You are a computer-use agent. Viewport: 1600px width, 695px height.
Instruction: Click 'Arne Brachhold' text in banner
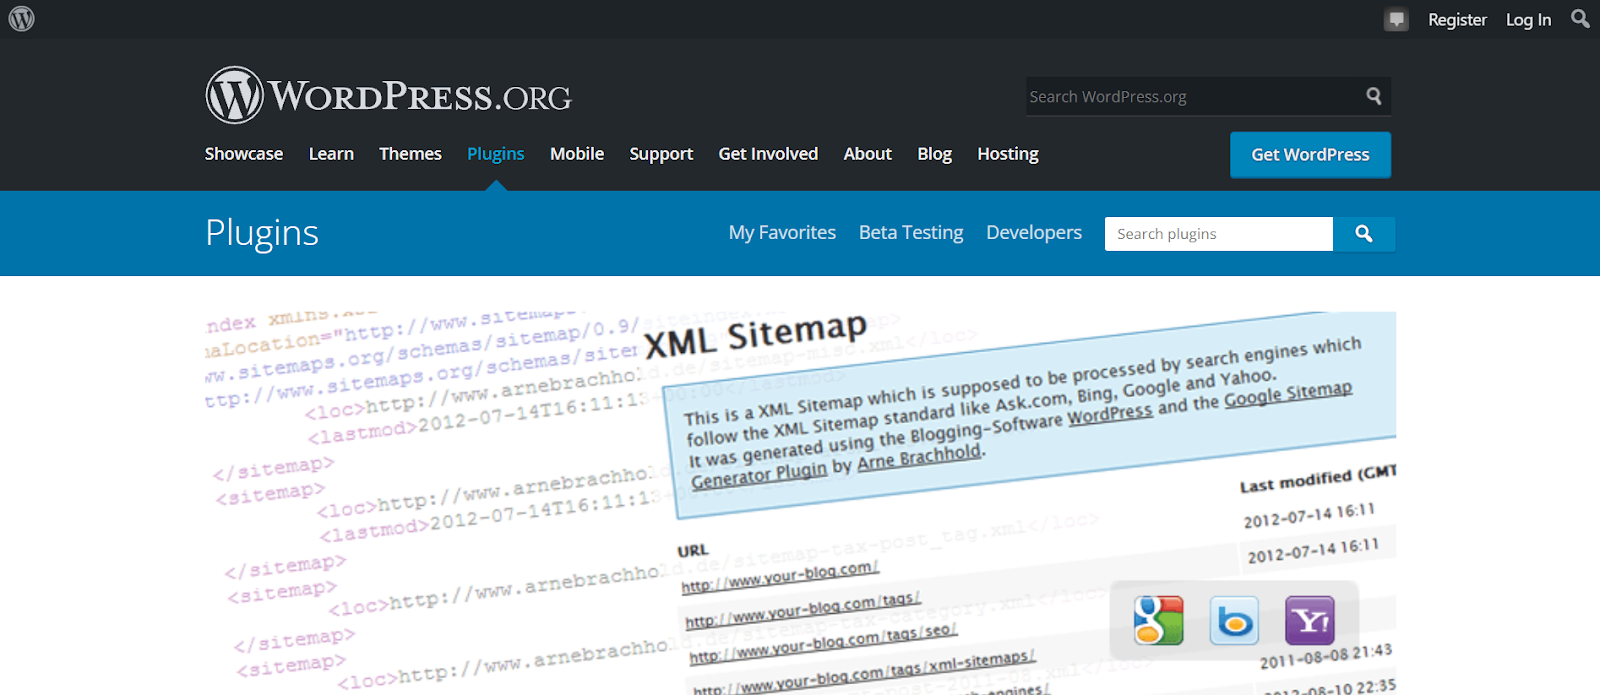click(x=919, y=457)
